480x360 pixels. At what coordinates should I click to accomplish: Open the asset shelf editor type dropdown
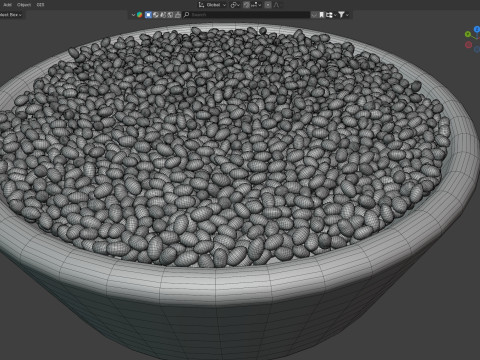(133, 15)
